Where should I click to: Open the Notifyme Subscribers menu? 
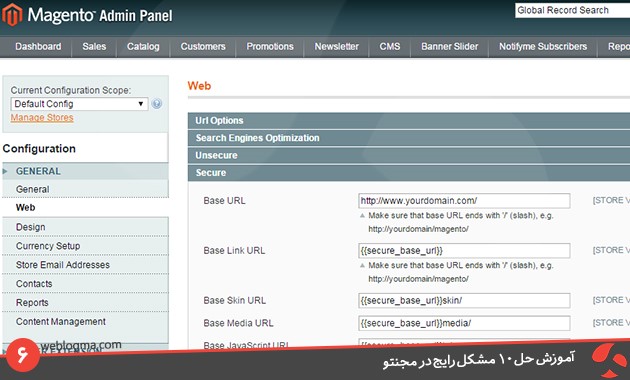(543, 47)
